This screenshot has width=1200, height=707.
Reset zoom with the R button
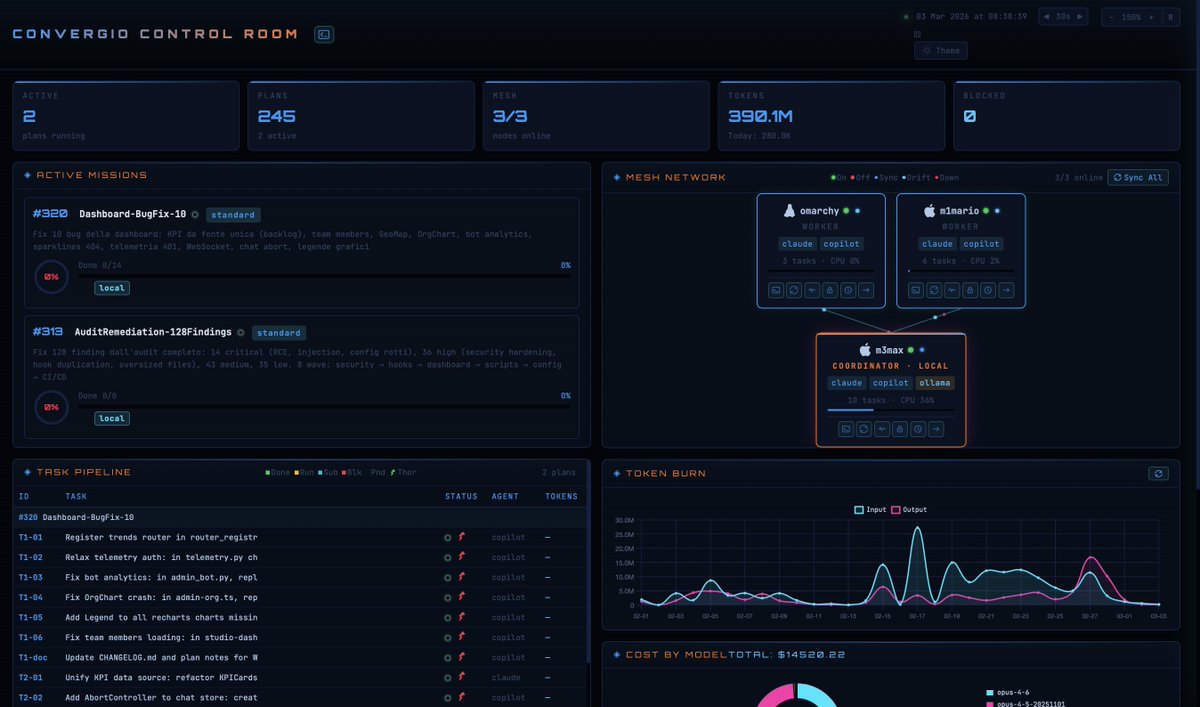1169,17
